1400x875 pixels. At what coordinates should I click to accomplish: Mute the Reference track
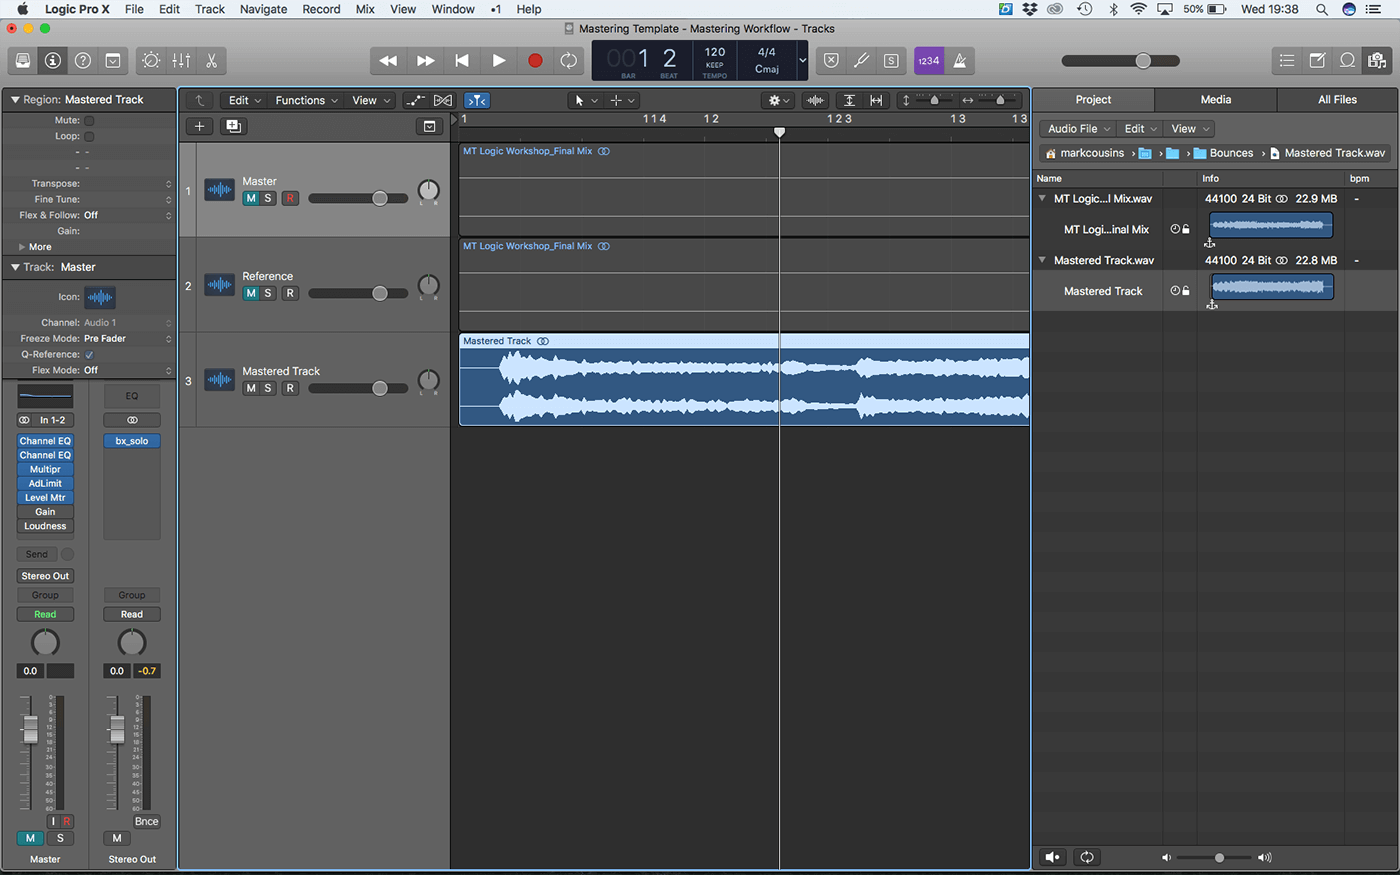[x=251, y=293]
